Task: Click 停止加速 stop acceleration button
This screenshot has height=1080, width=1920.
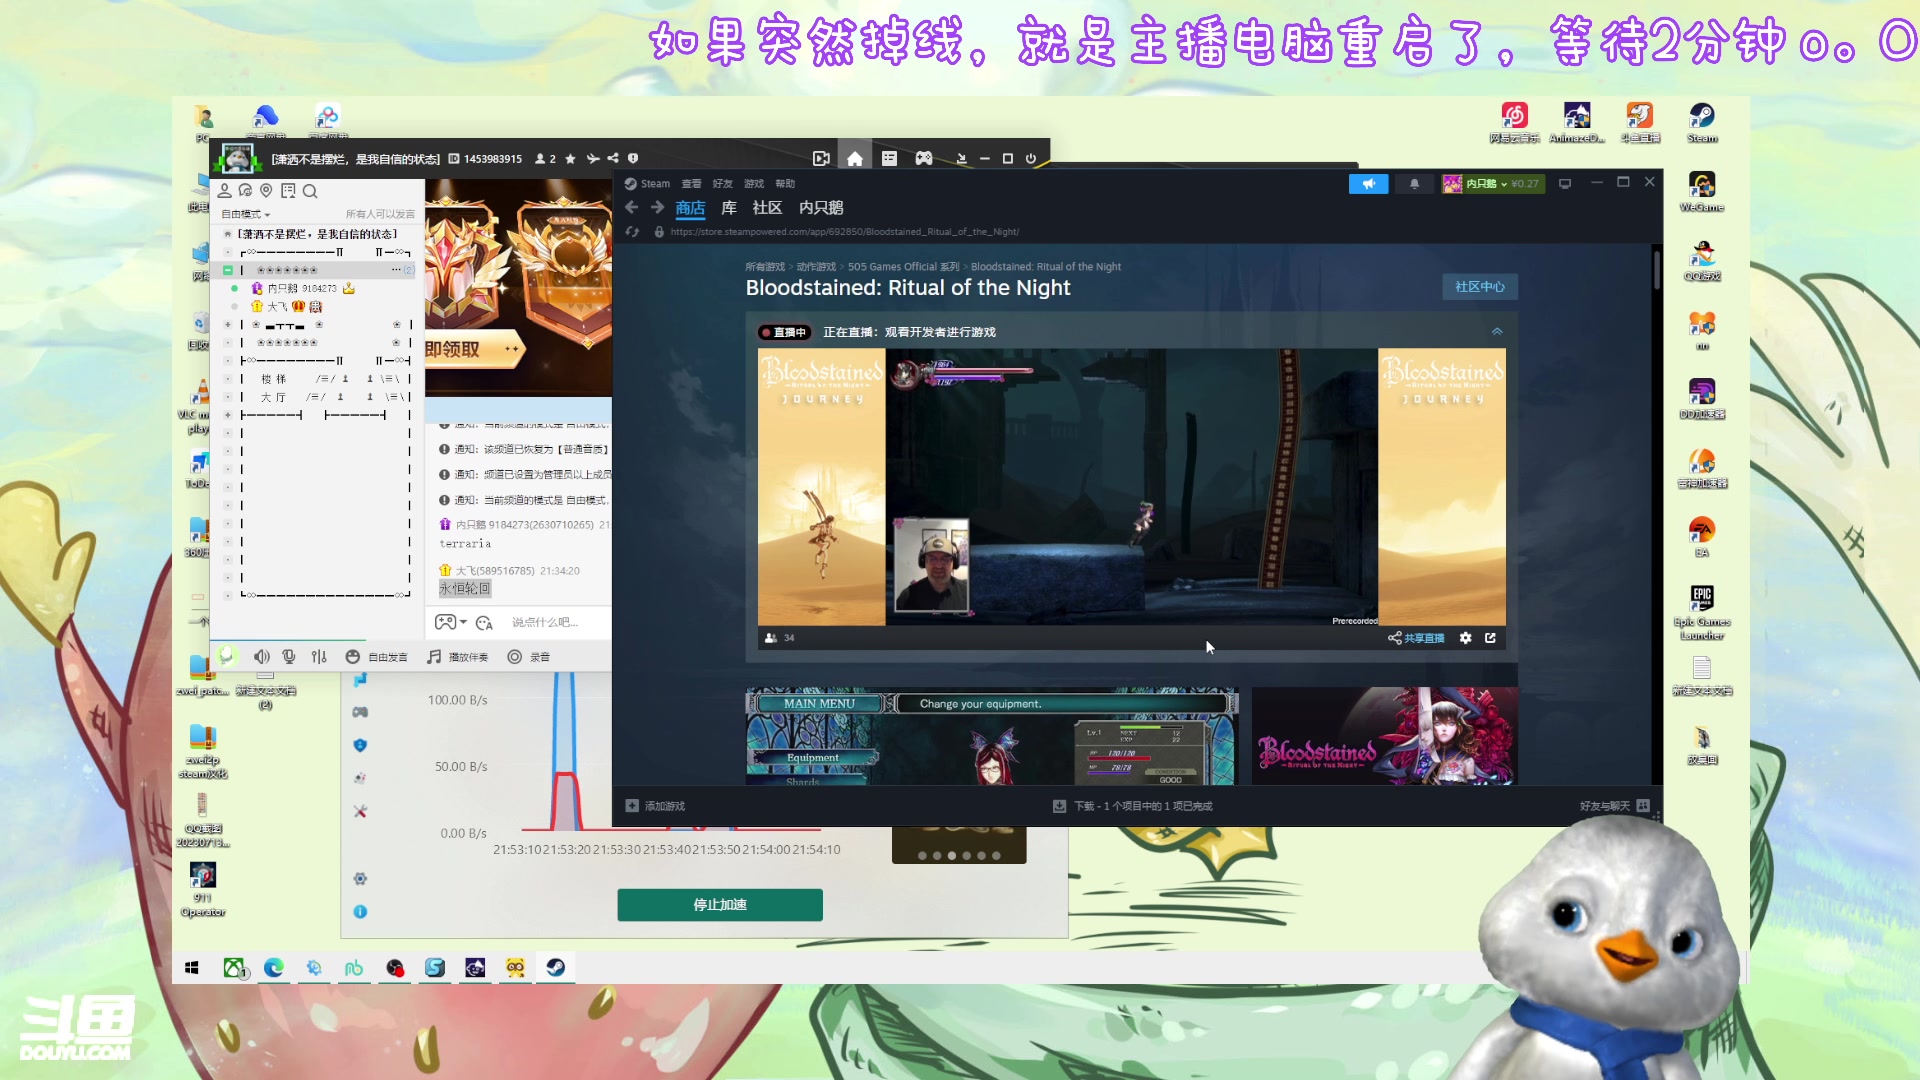Action: 720,905
